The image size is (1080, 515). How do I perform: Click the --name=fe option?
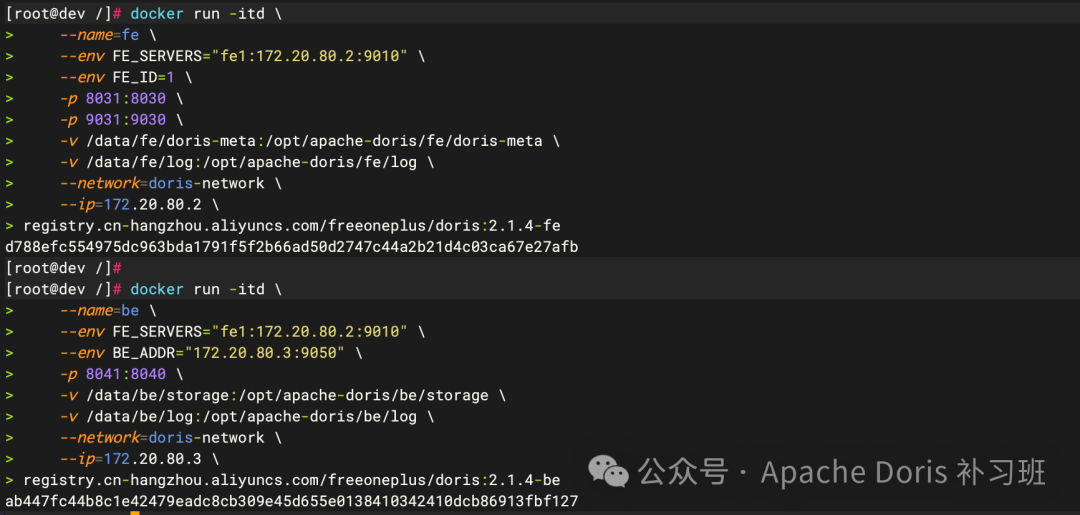pyautogui.click(x=99, y=35)
